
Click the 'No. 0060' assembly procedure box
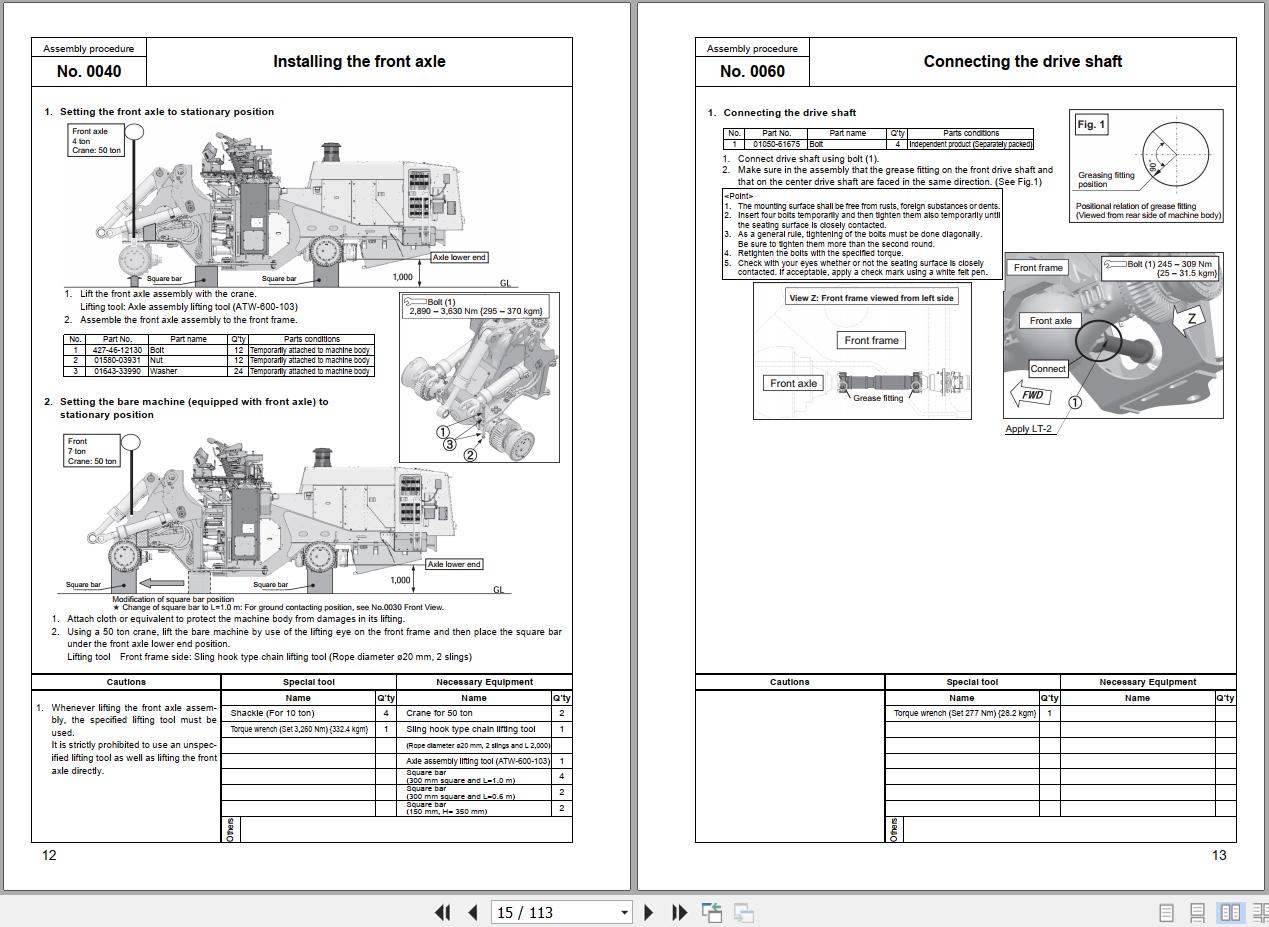752,71
